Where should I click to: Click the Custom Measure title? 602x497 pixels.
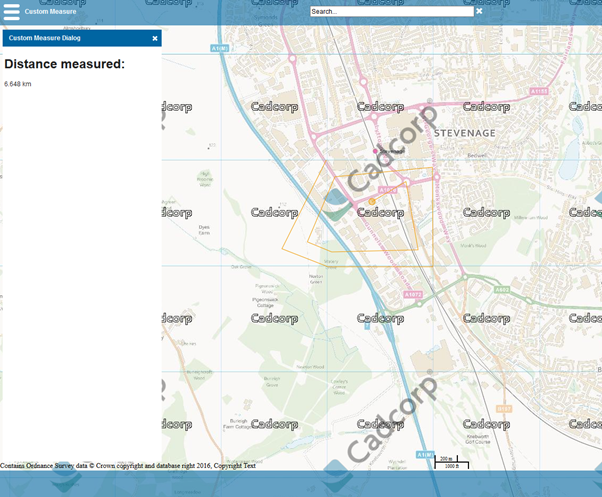tap(50, 12)
